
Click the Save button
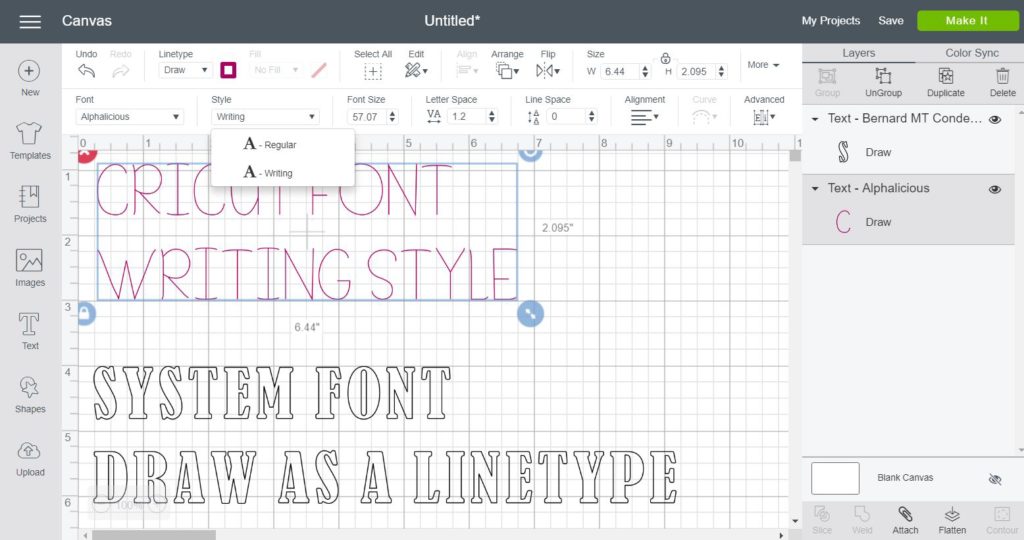pos(891,21)
